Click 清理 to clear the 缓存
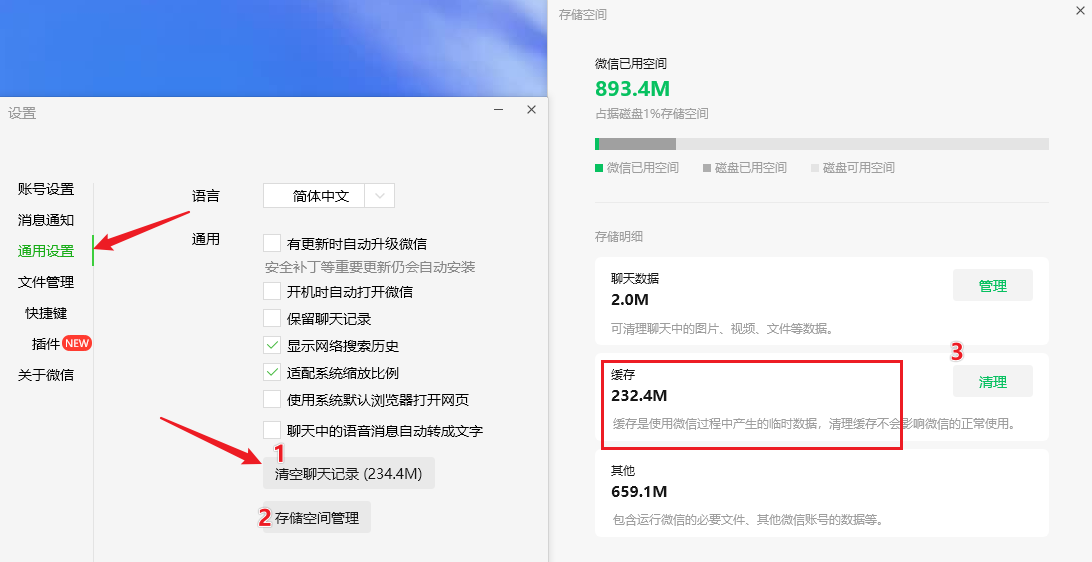The image size is (1092, 562). [992, 382]
